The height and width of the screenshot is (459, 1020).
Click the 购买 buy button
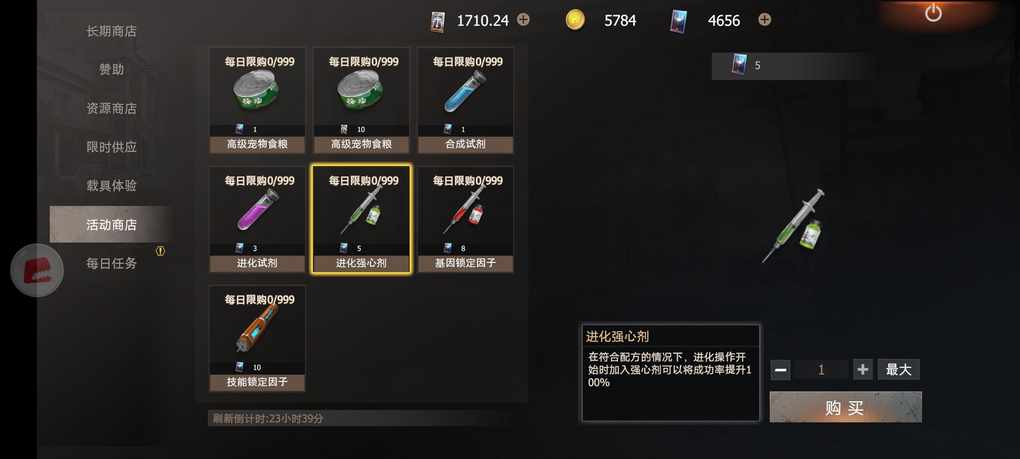coord(845,408)
